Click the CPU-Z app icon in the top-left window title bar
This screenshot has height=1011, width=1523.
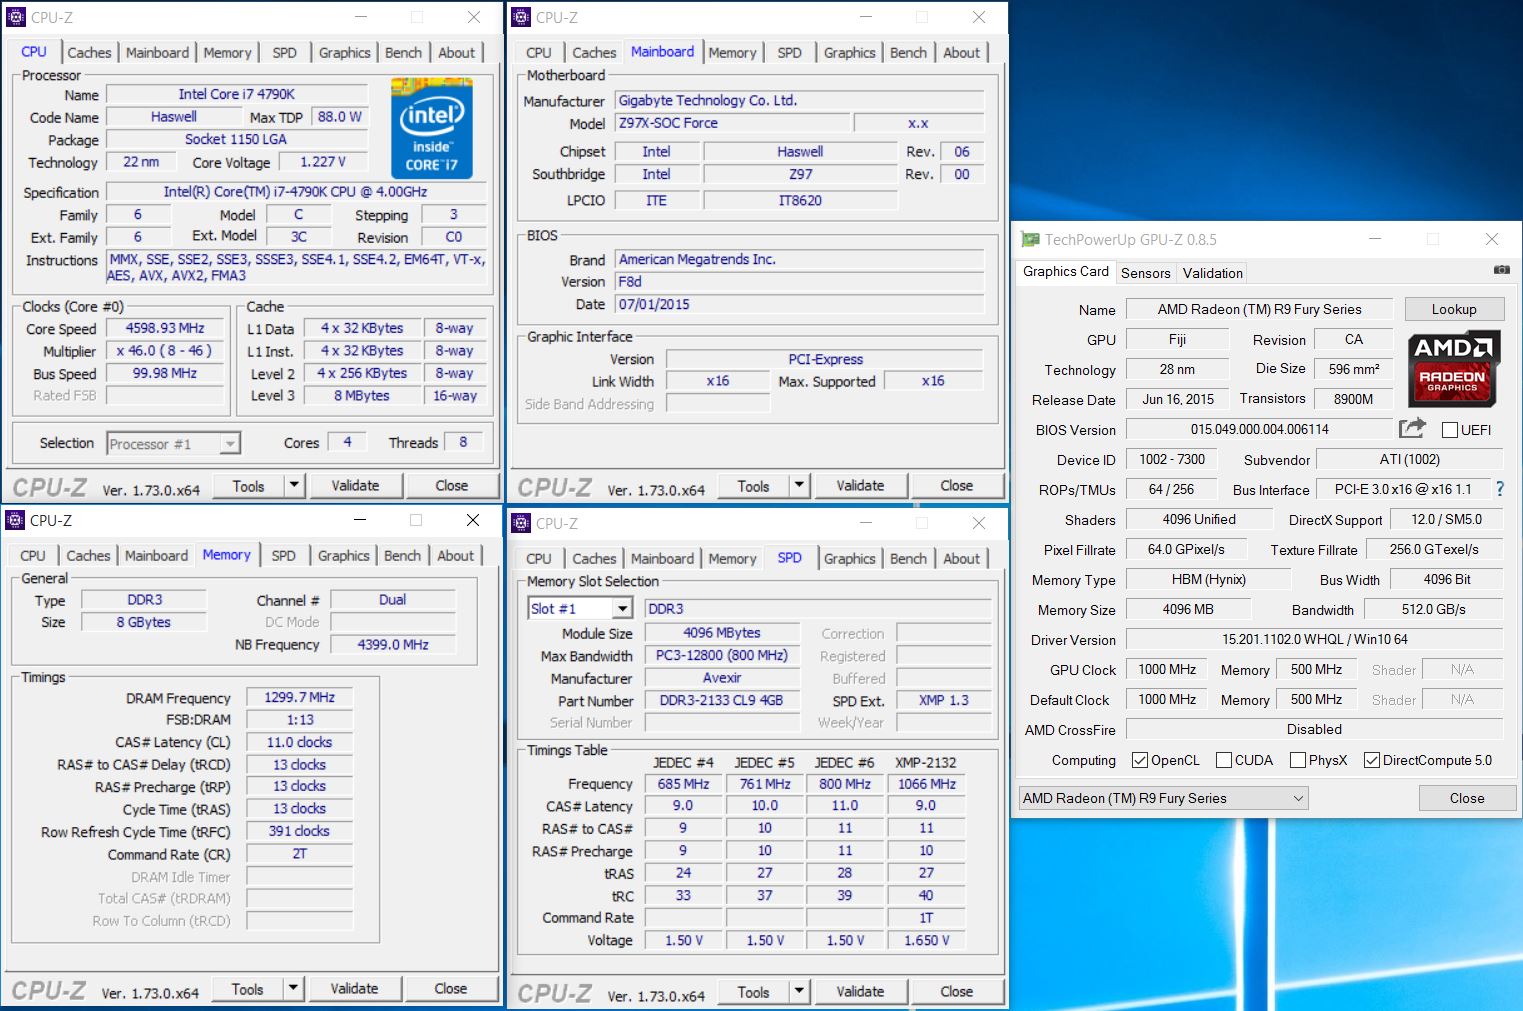pyautogui.click(x=15, y=17)
